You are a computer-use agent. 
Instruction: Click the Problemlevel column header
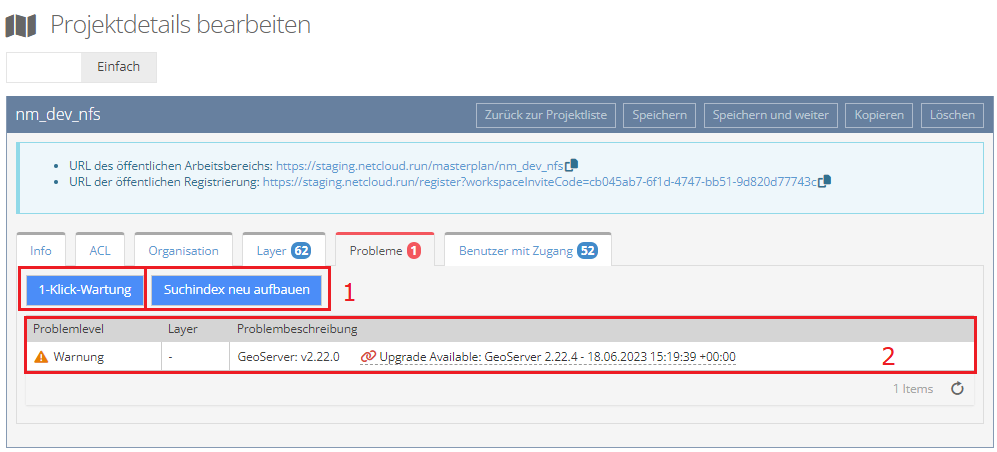point(68,329)
